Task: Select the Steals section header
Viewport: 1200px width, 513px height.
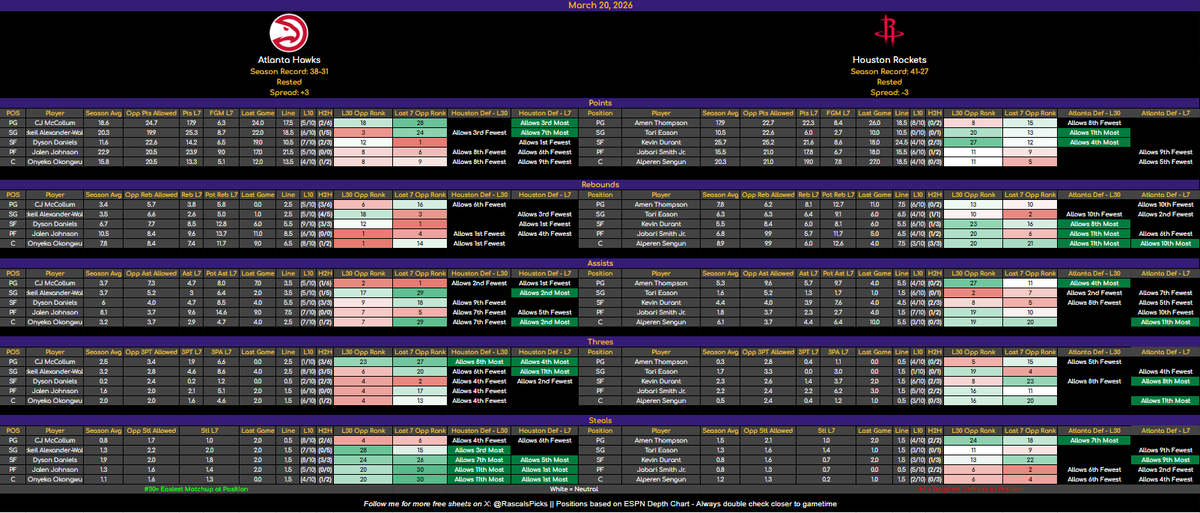Action: (x=600, y=420)
